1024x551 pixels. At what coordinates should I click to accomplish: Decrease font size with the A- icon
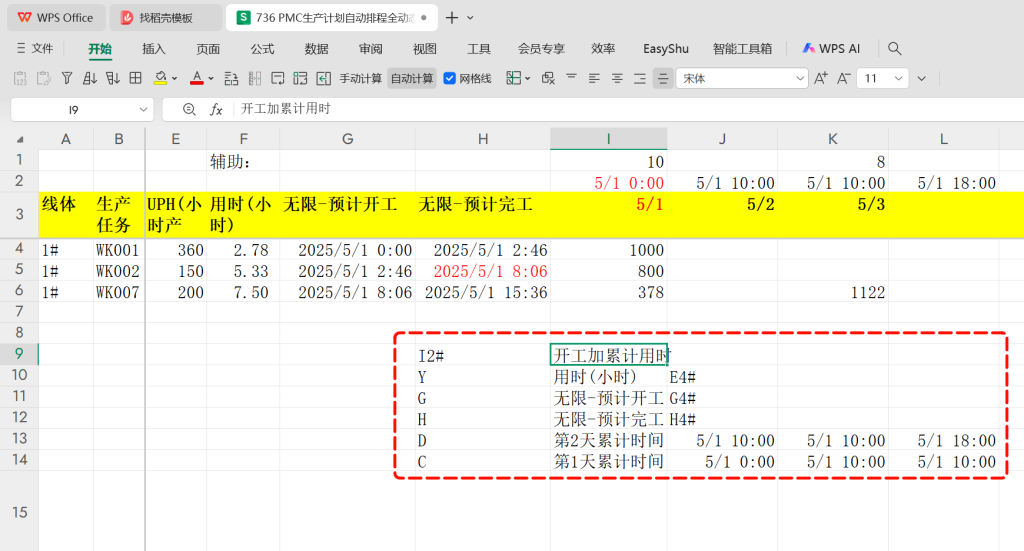coord(844,78)
